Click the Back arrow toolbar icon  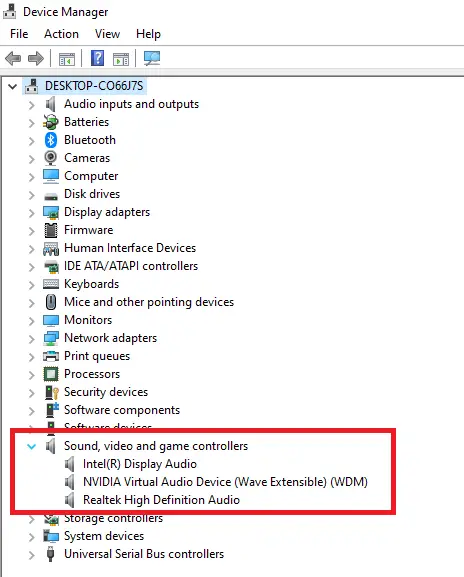tap(13, 59)
